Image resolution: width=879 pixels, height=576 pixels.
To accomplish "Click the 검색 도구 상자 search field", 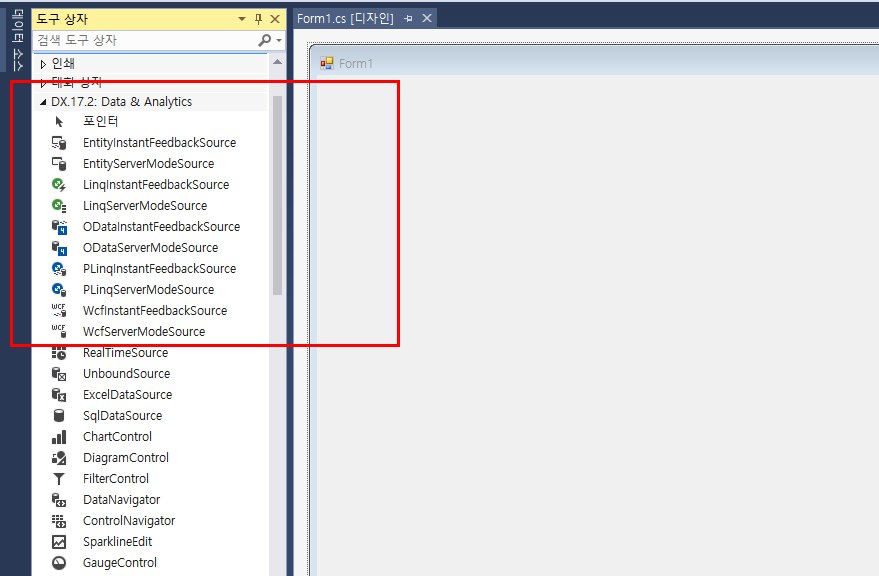I will click(146, 40).
